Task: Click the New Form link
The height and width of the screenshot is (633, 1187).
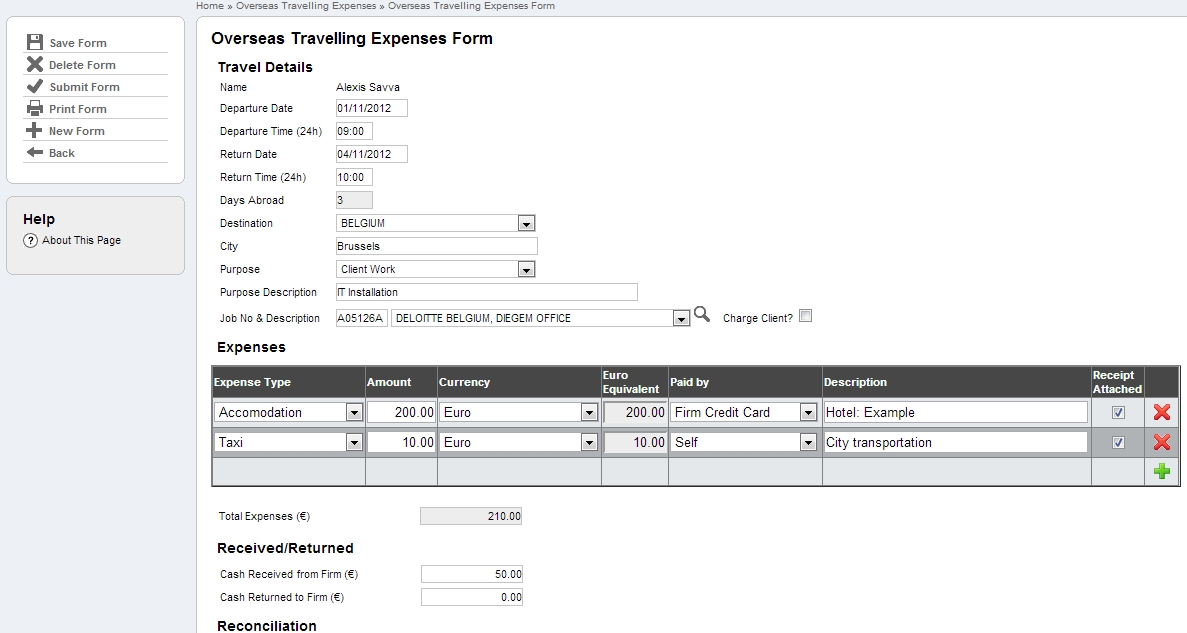Action: 77,131
